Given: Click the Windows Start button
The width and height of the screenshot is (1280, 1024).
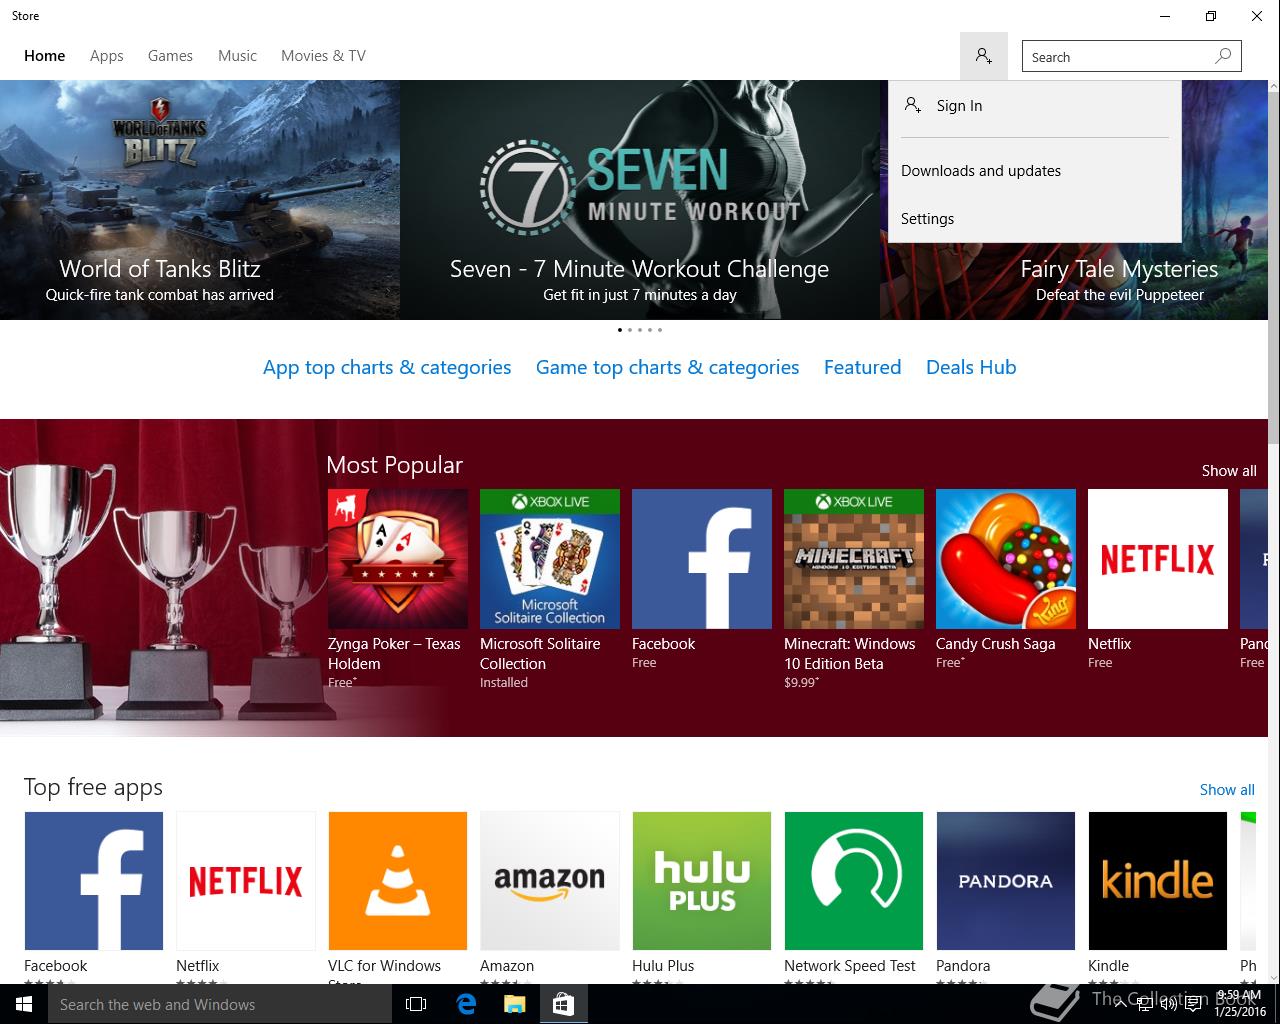Looking at the screenshot, I should click(x=24, y=1004).
